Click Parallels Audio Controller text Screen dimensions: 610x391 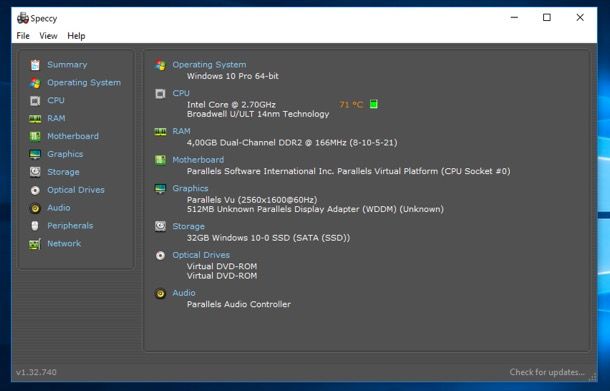pyautogui.click(x=239, y=305)
